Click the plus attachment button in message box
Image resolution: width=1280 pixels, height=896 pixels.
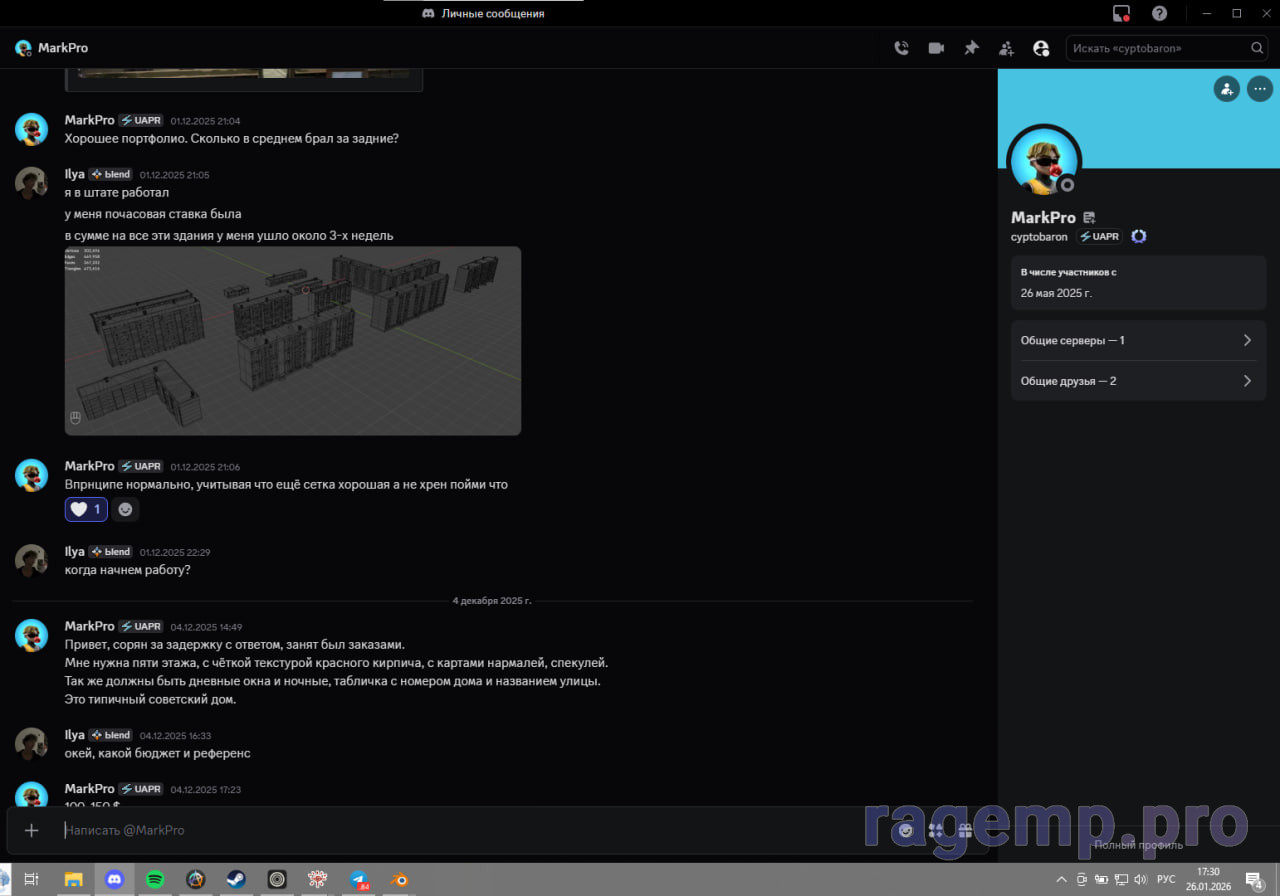32,830
